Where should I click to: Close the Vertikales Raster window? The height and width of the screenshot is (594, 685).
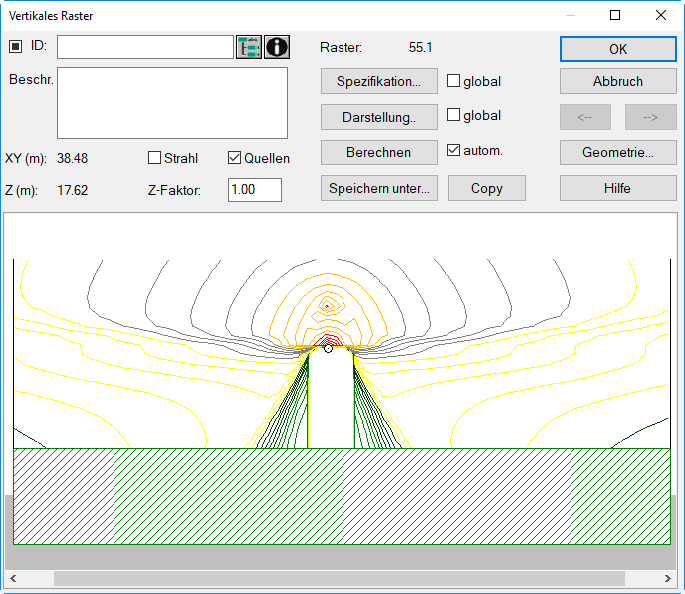(661, 15)
